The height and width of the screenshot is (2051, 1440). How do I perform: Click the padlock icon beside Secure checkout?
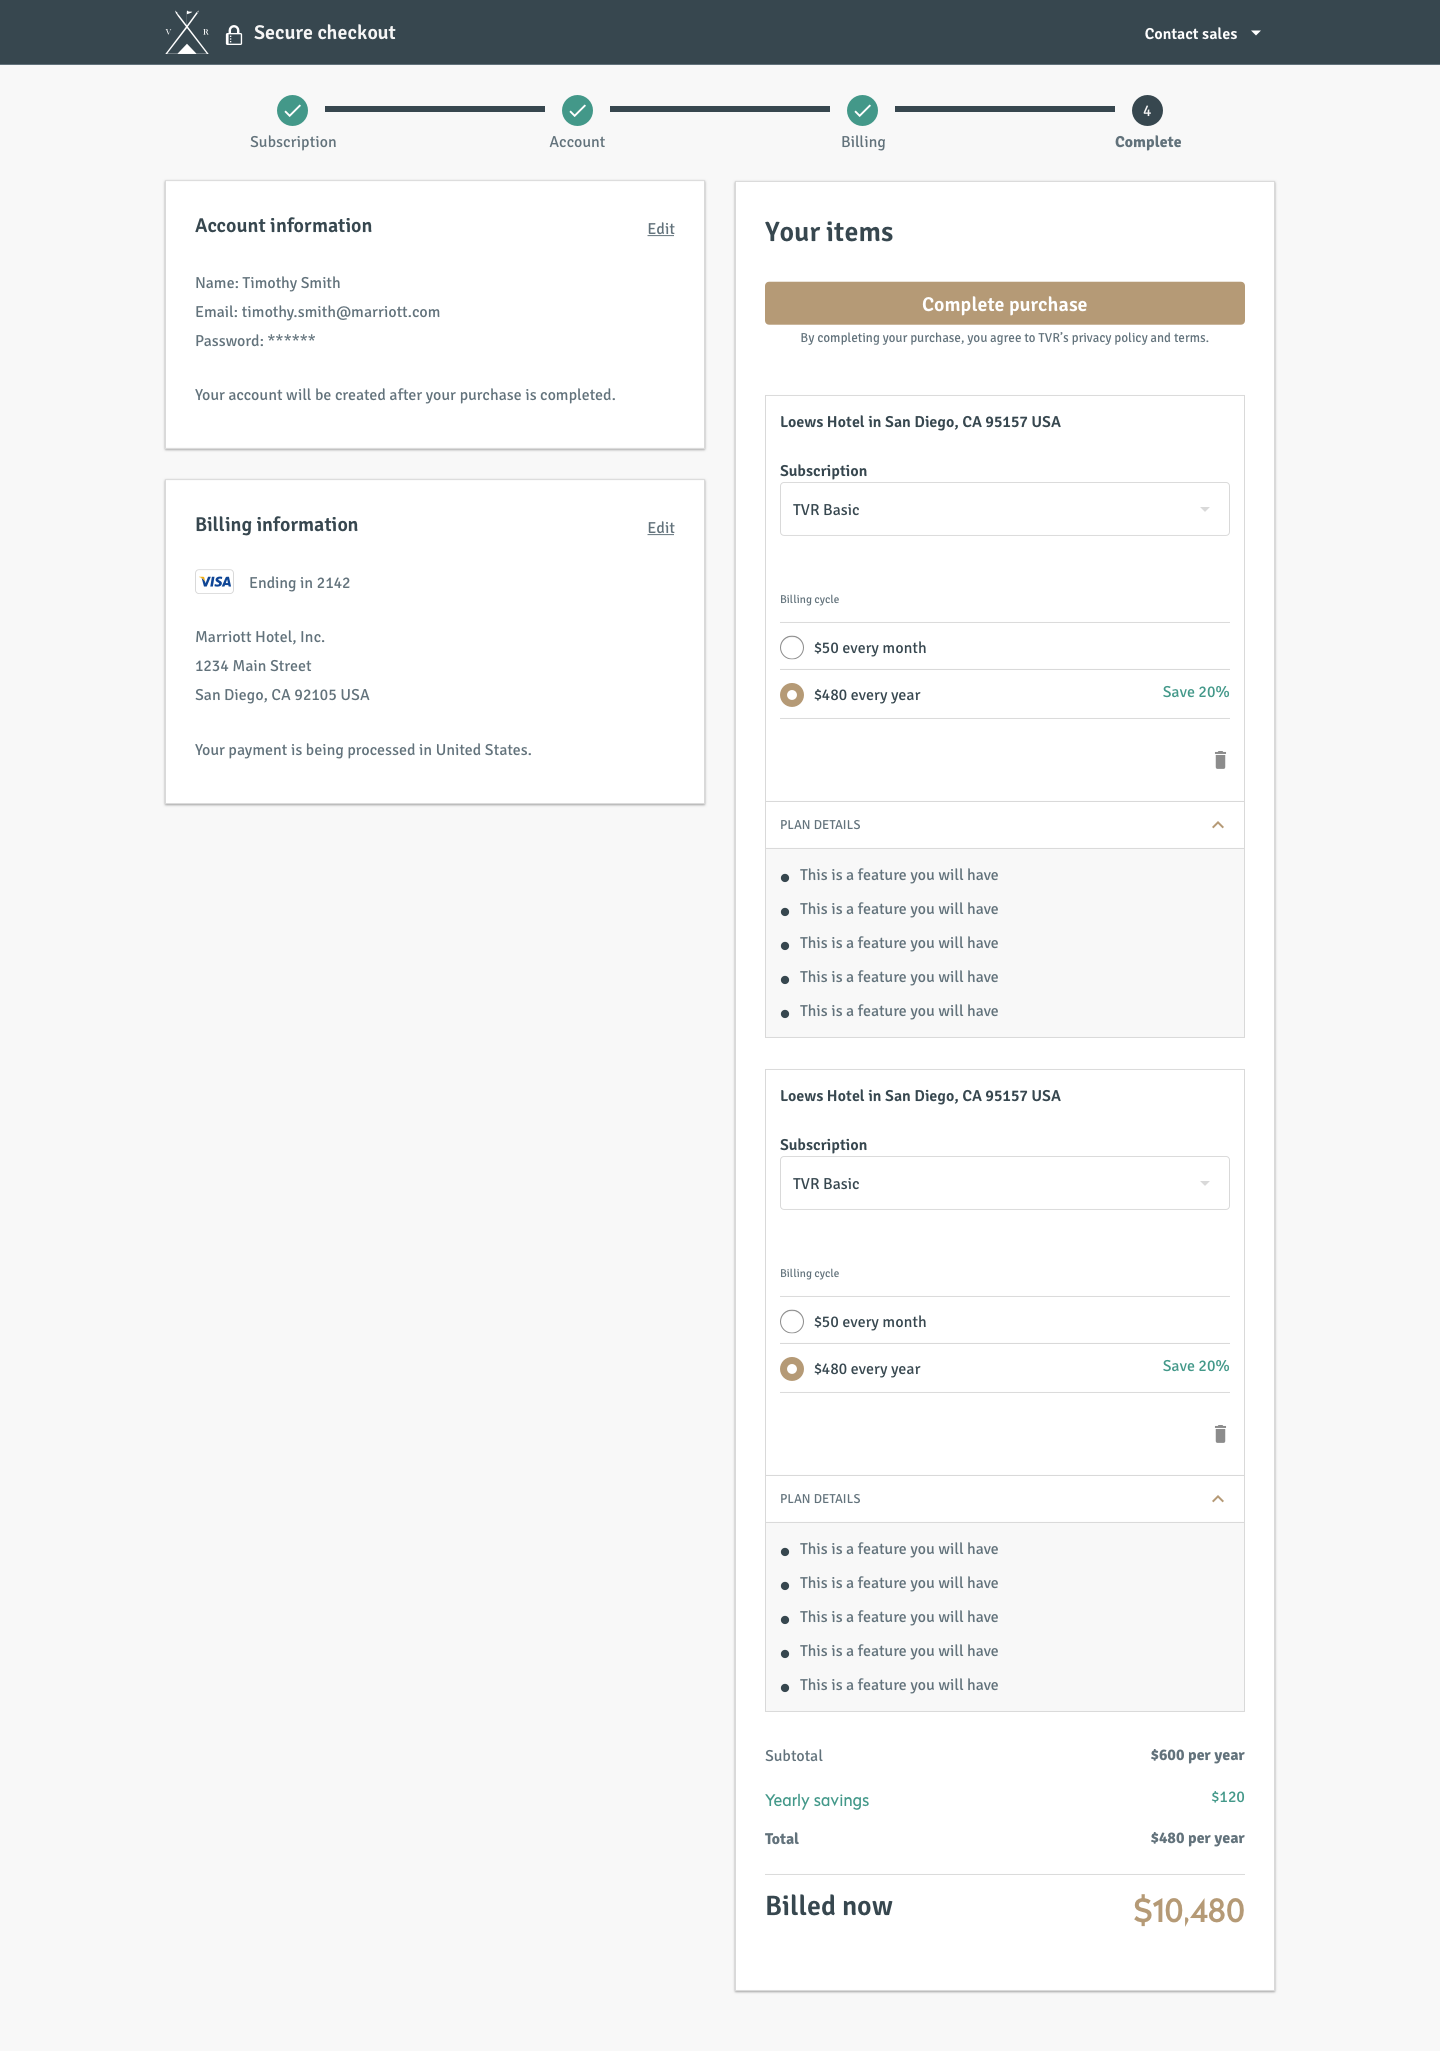point(234,35)
